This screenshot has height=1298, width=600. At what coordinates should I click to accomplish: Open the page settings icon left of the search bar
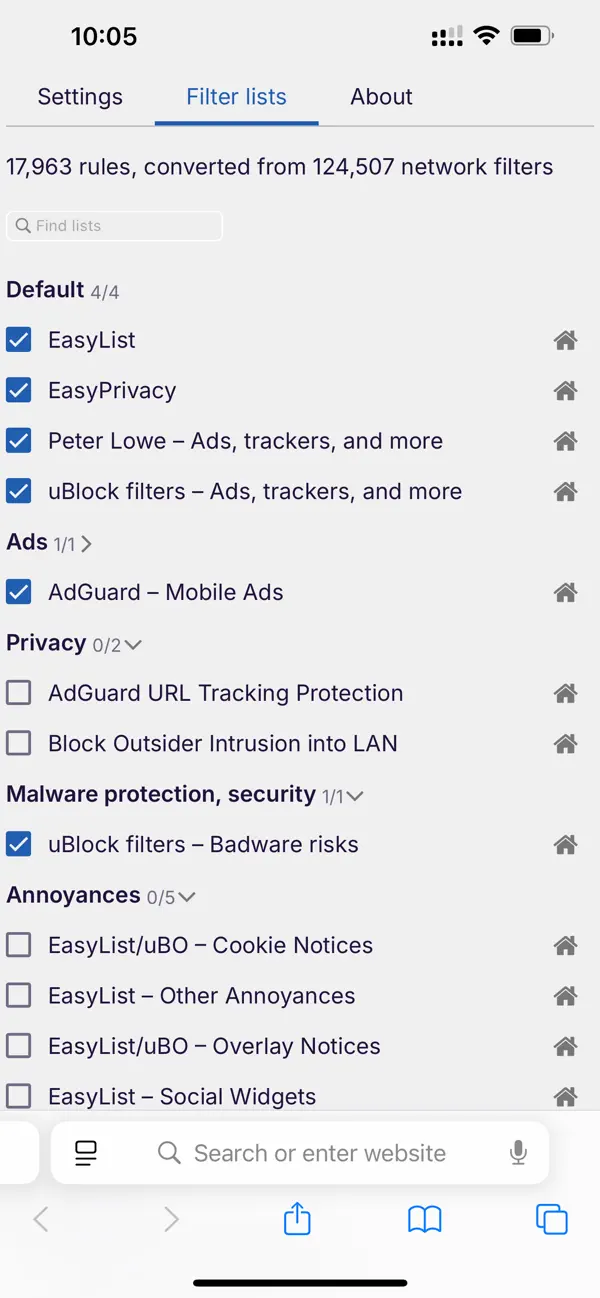pos(86,1152)
